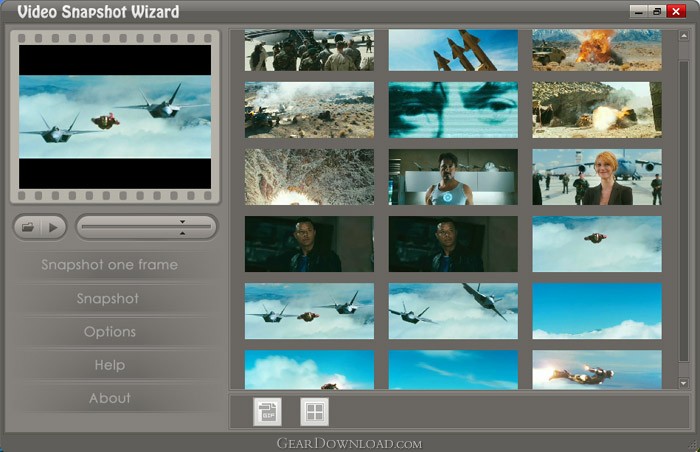Export snapshots as animated GIF
Screen dimensions: 700x452
coord(267,412)
